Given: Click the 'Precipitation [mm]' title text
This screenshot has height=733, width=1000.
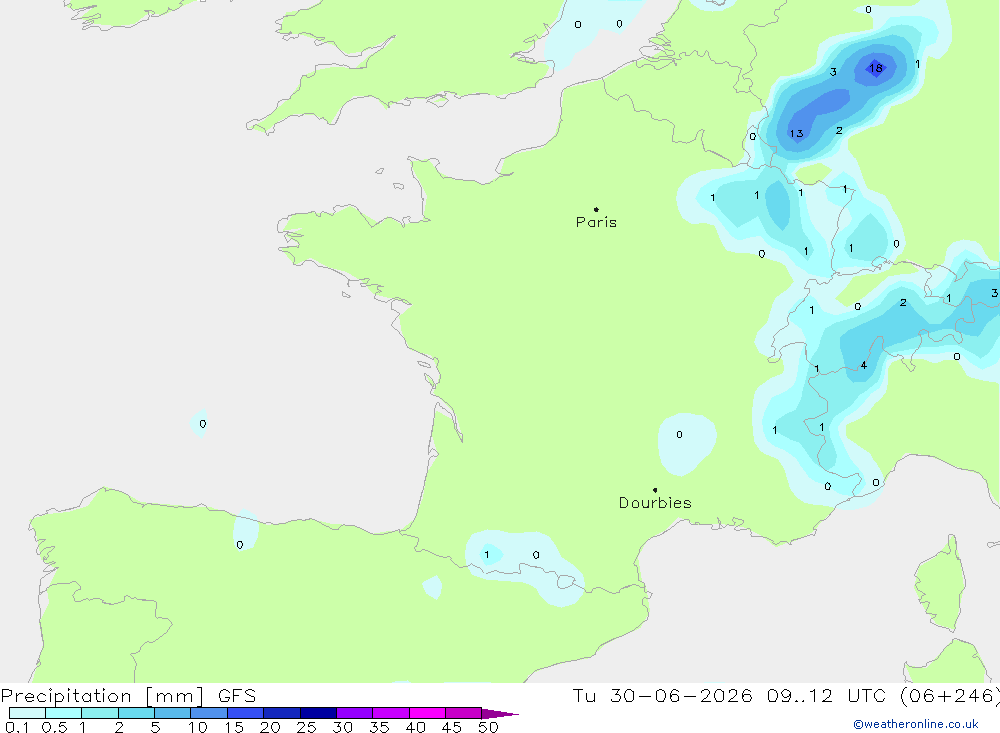Looking at the screenshot, I should coord(102,696).
